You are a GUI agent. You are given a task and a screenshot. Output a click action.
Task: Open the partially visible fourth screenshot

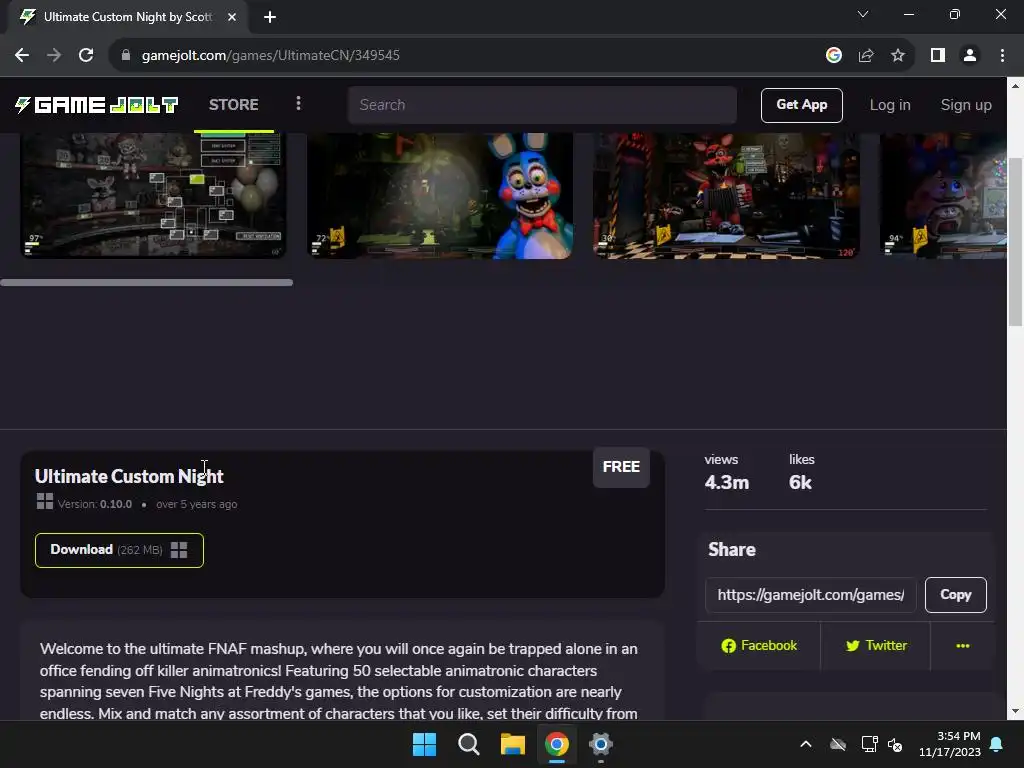[x=944, y=195]
